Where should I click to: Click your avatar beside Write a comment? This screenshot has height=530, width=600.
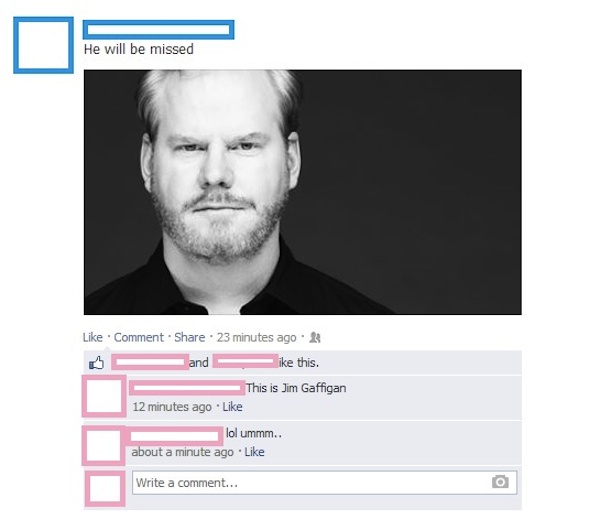pos(105,489)
